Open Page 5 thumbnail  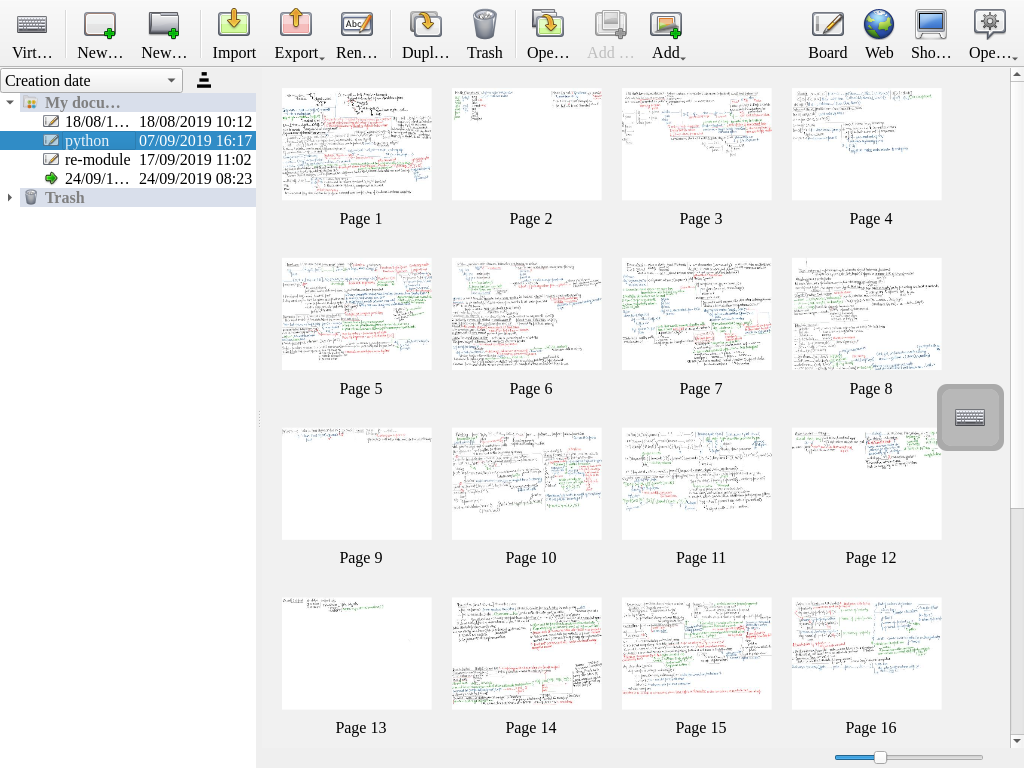pyautogui.click(x=357, y=313)
